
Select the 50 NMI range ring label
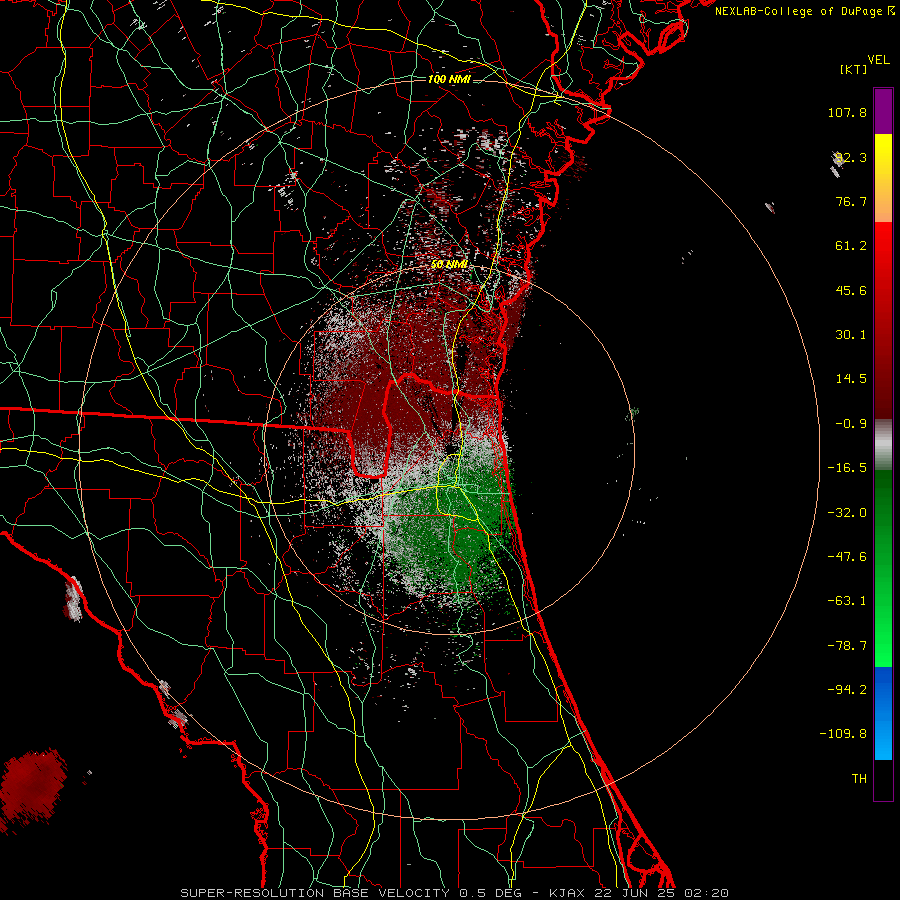click(449, 264)
